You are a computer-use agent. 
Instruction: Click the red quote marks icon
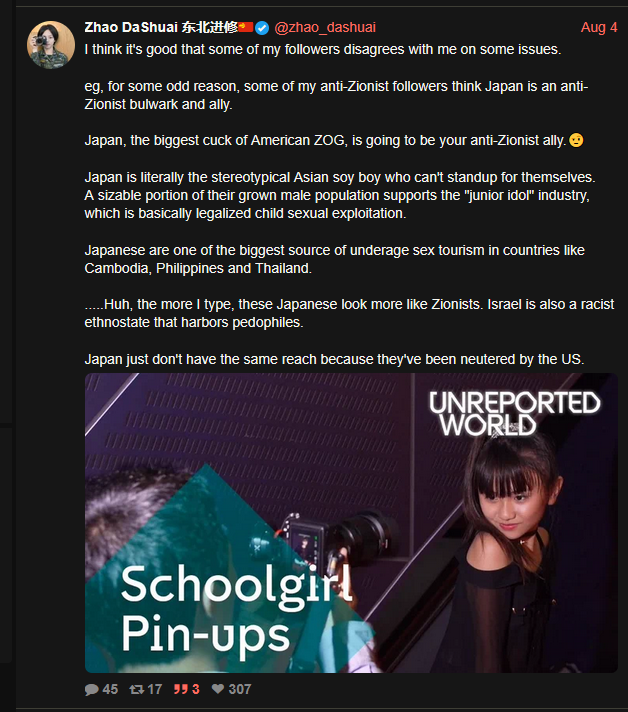click(180, 689)
